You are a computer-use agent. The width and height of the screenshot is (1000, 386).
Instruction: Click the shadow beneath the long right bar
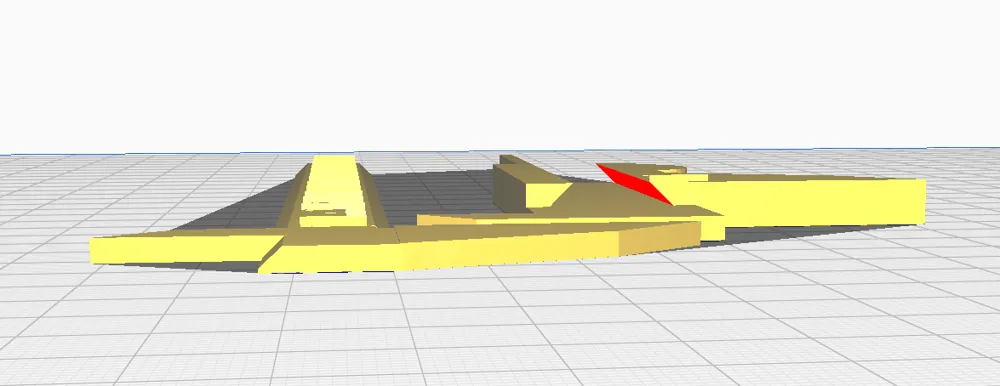[x=797, y=234]
